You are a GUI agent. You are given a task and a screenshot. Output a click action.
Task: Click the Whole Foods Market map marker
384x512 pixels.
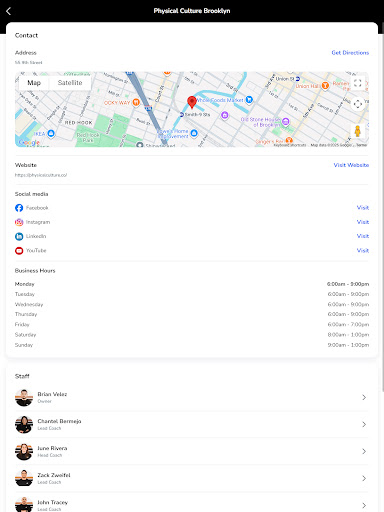(249, 99)
